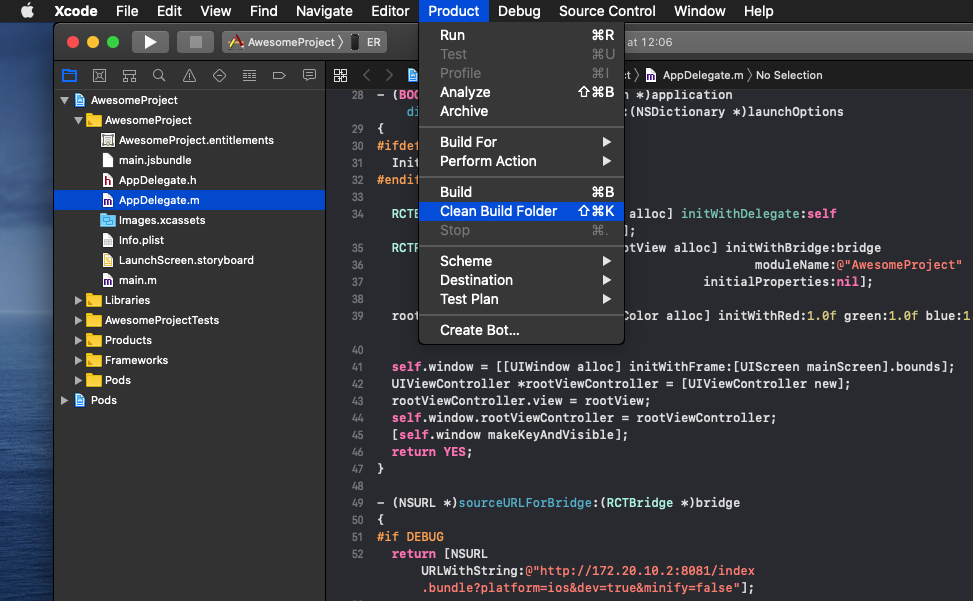Open the Navigate menu
Screen dimensions: 973x601
[324, 11]
